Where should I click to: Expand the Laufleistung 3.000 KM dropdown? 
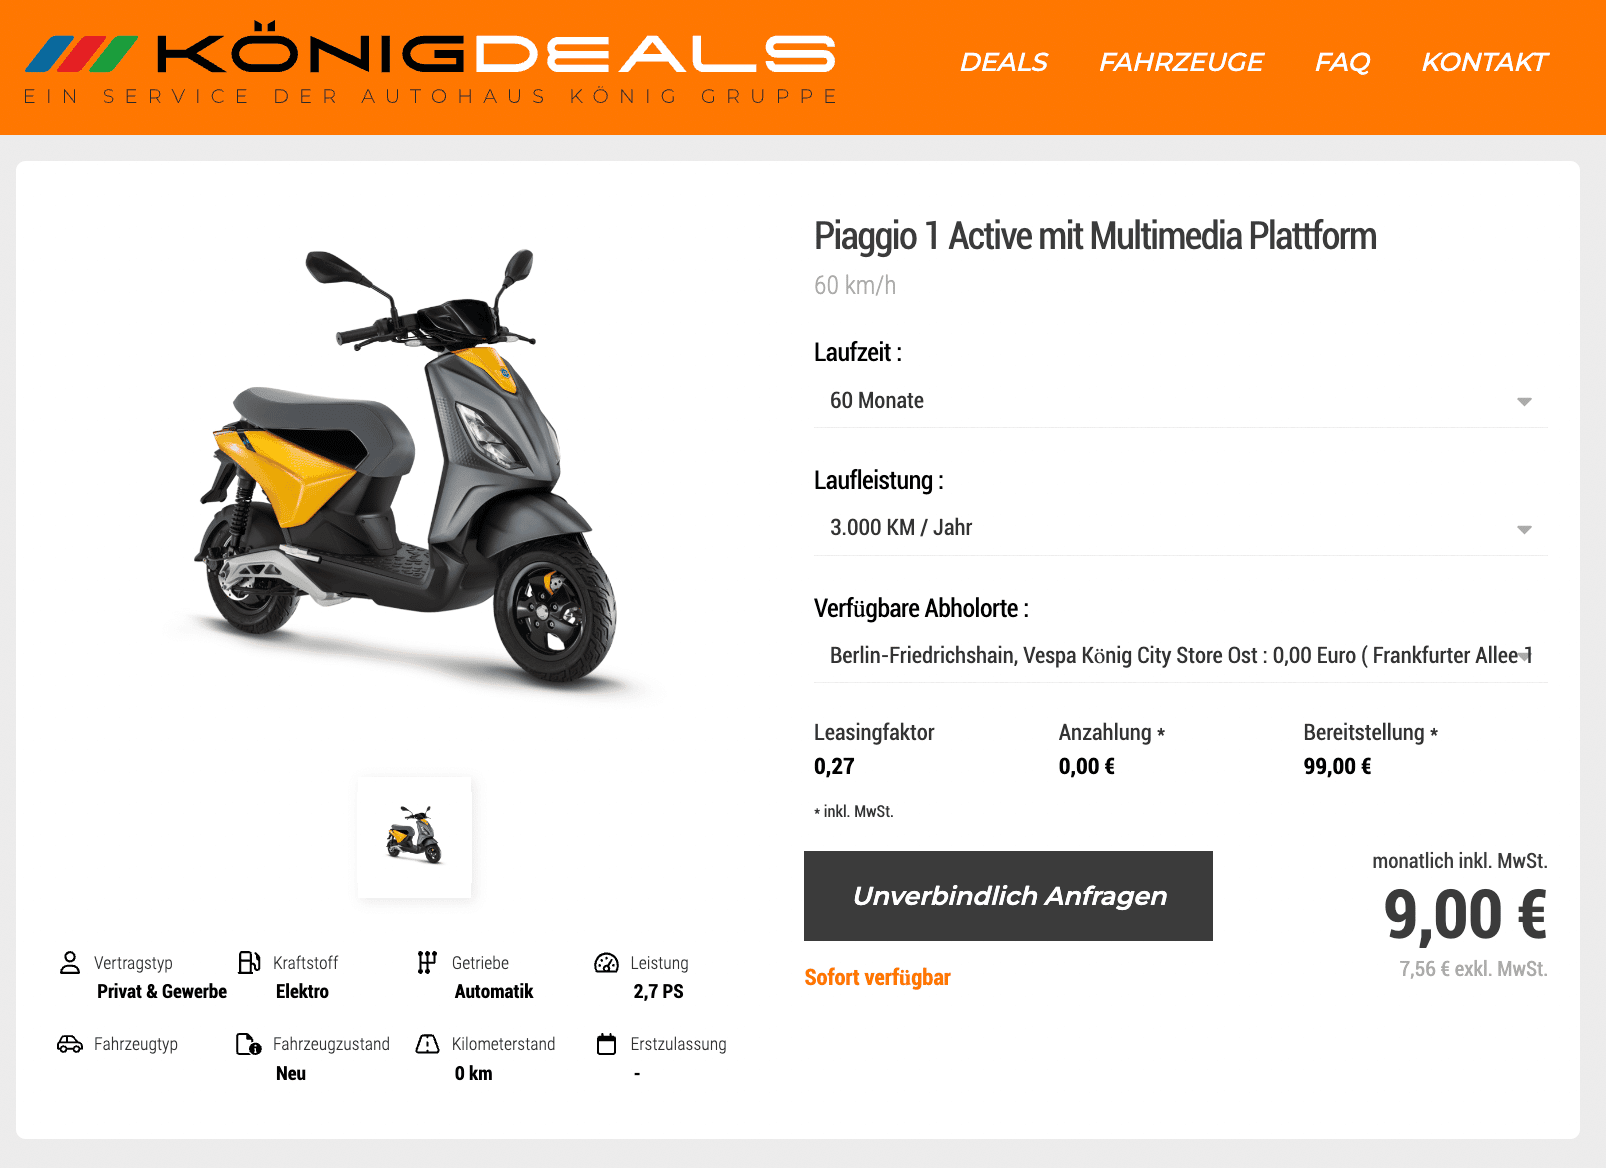pos(1180,528)
